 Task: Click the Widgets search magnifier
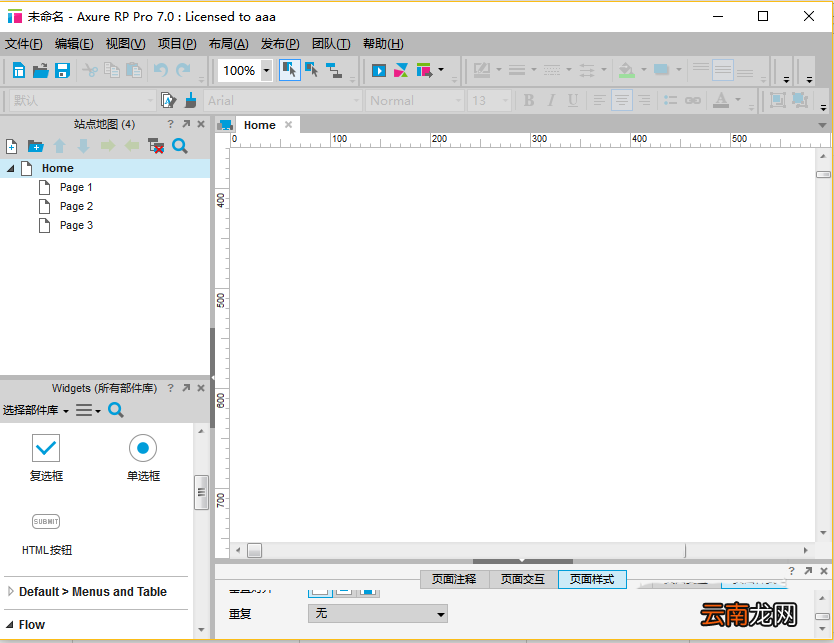pos(116,410)
